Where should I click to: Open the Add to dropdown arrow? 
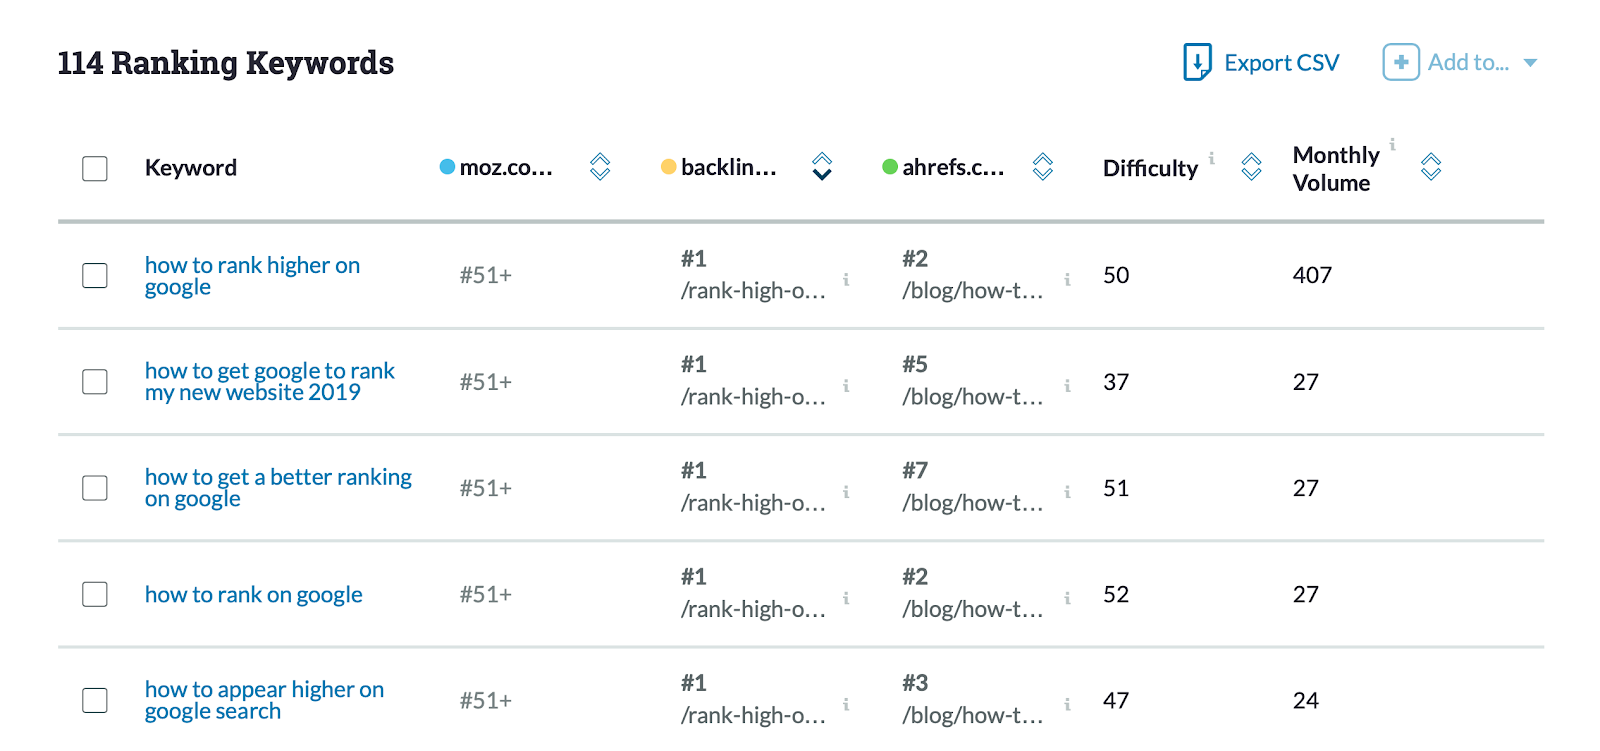tap(1530, 63)
